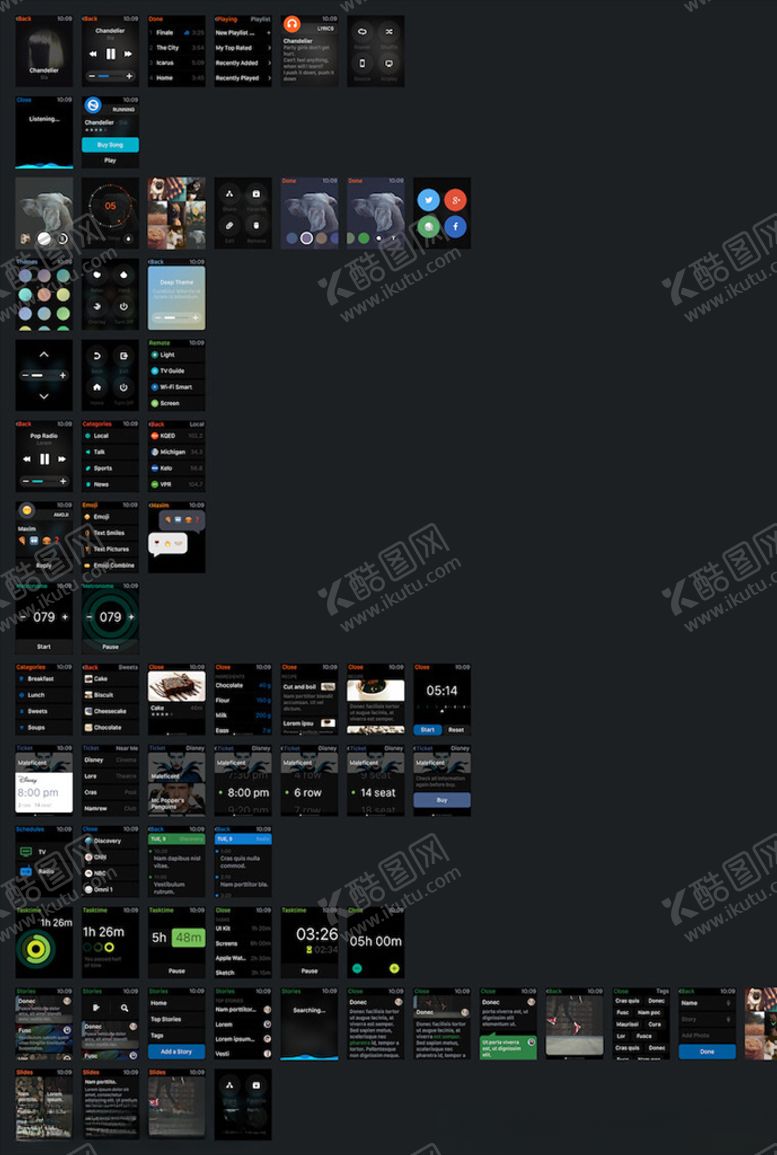
Task: Tap the Facebook share icon
Action: [455, 227]
